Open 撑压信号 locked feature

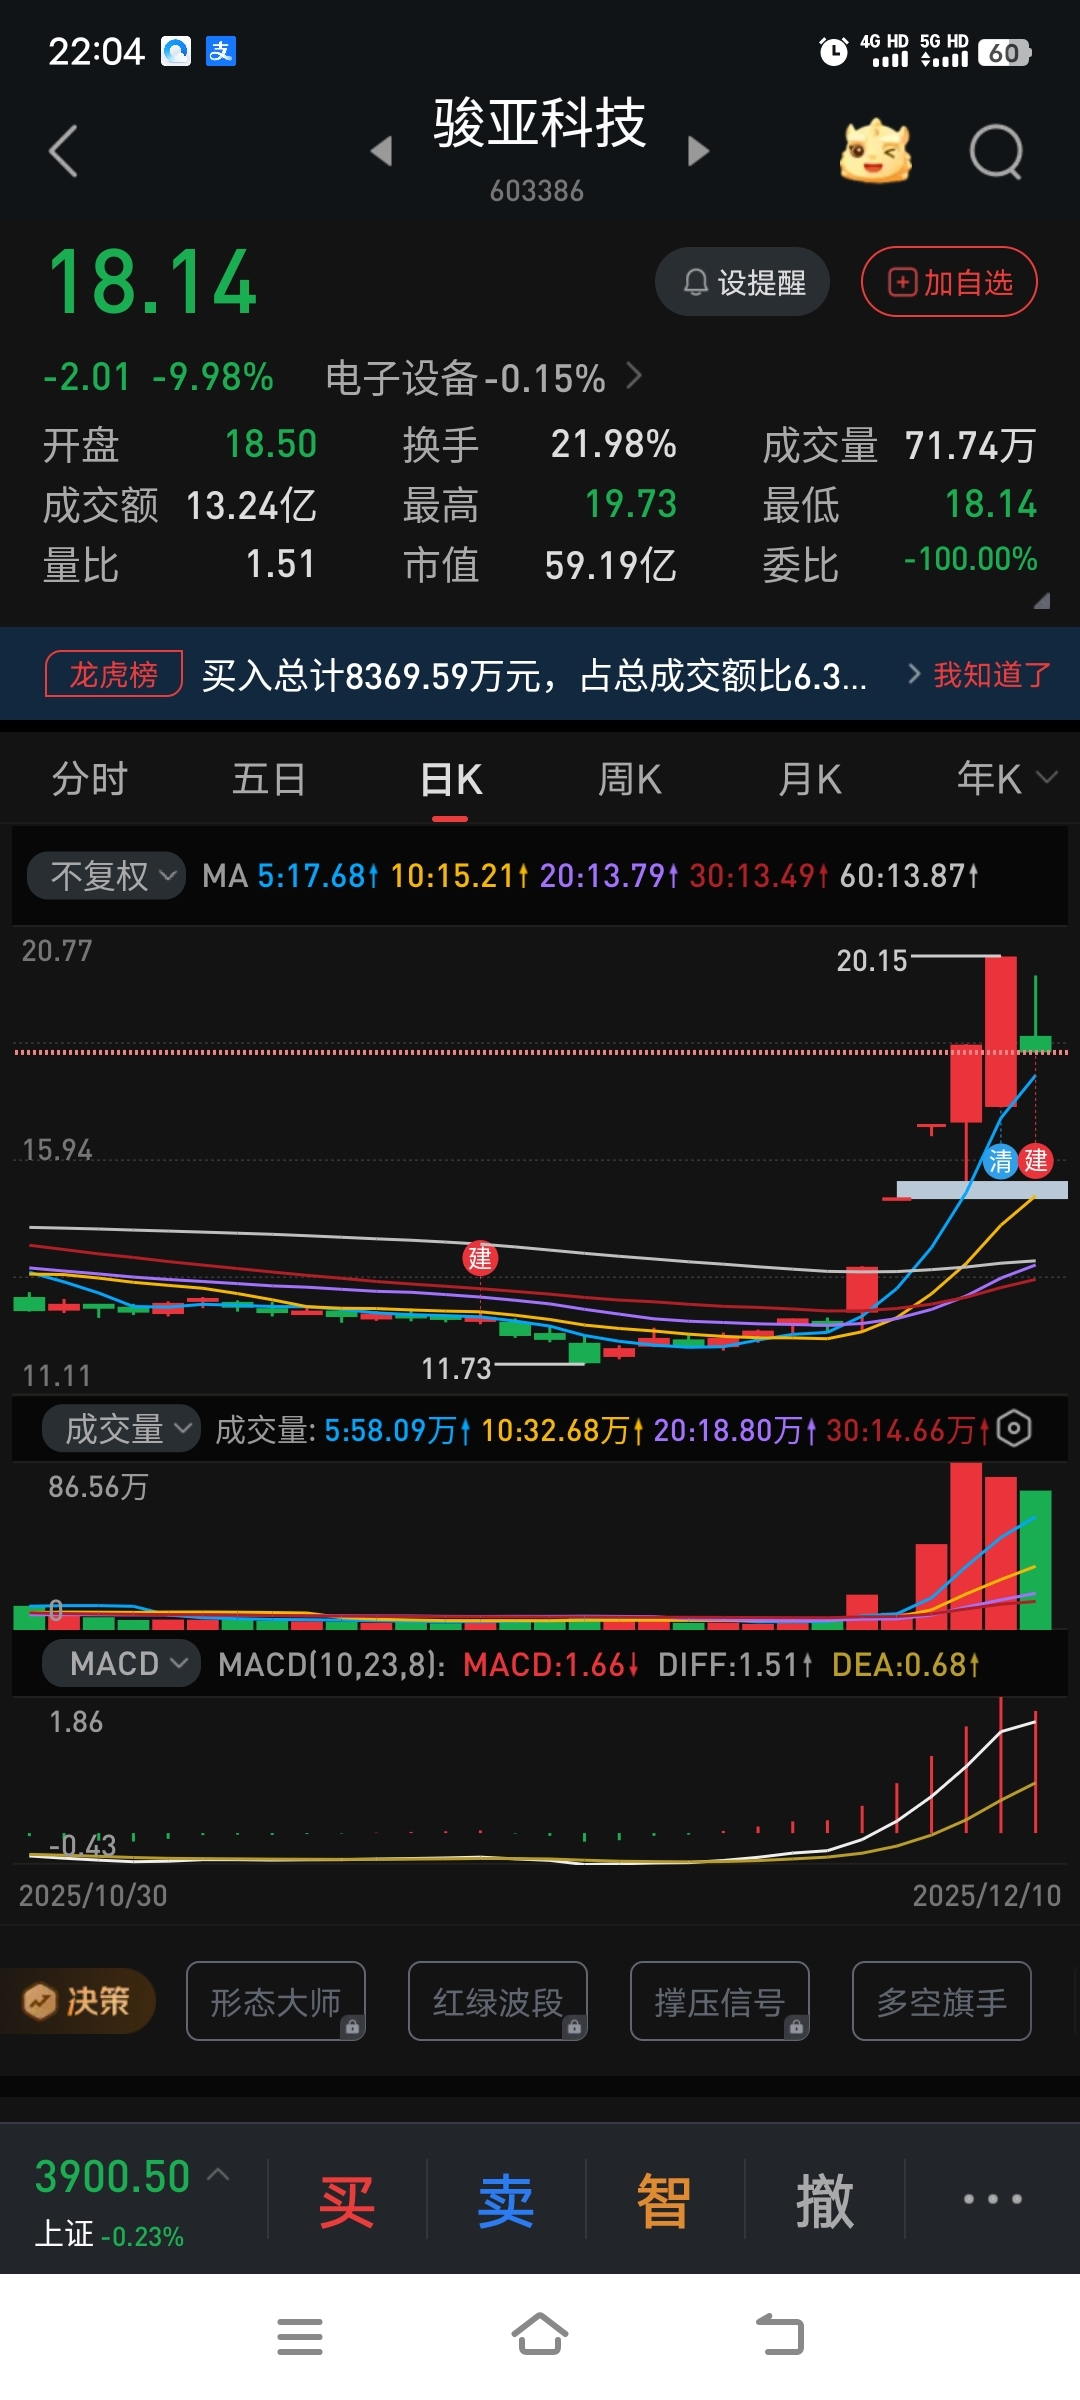click(x=720, y=2001)
